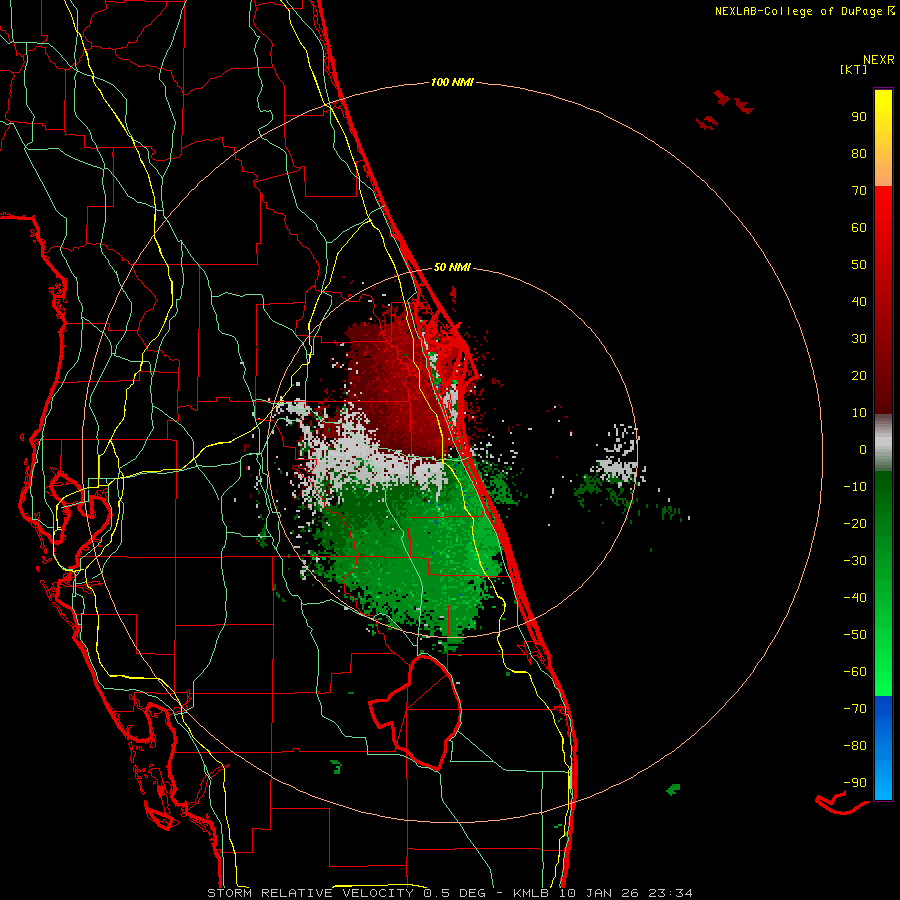The image size is (900, 900).
Task: Click the 50 value on velocity scale
Action: [859, 265]
